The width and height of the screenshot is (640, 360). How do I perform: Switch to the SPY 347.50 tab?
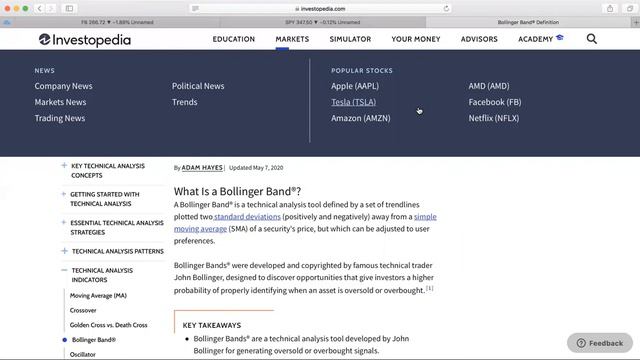click(322, 22)
